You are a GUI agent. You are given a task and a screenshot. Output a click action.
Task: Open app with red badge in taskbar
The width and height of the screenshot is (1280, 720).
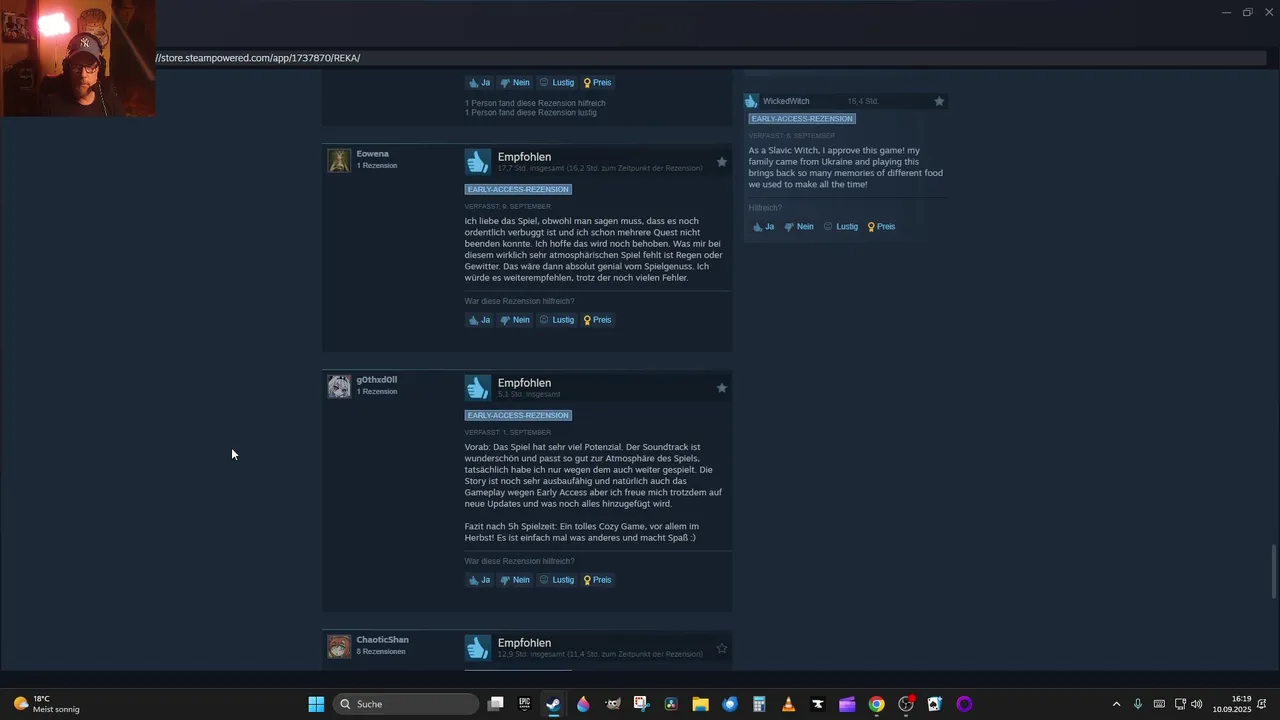click(906, 704)
